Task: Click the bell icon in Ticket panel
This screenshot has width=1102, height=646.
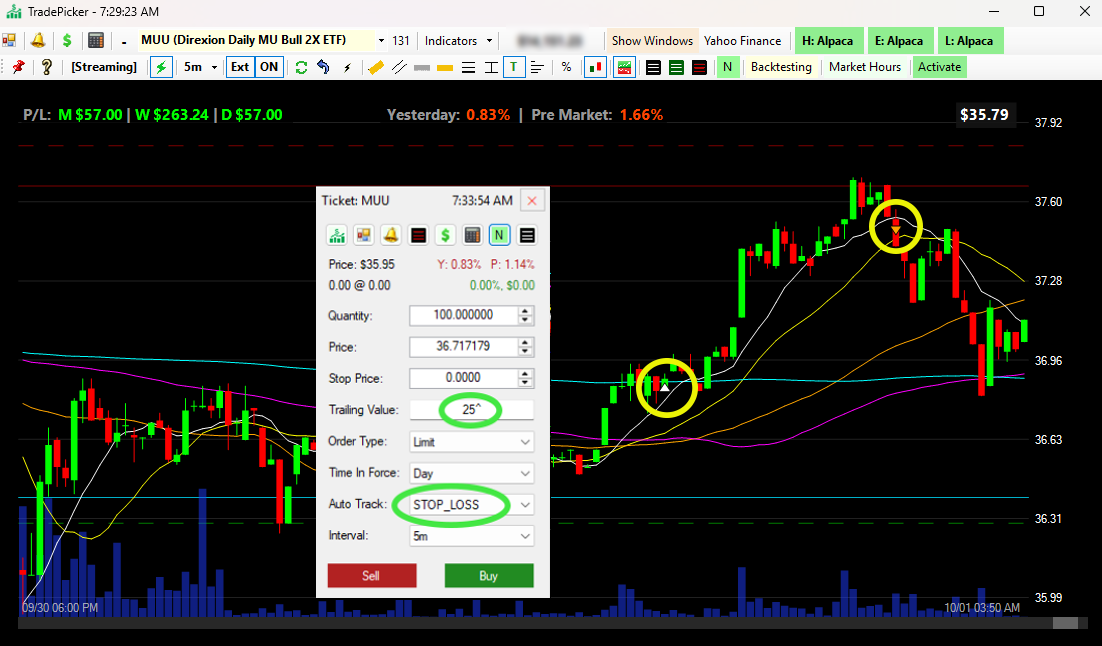Action: click(x=391, y=235)
